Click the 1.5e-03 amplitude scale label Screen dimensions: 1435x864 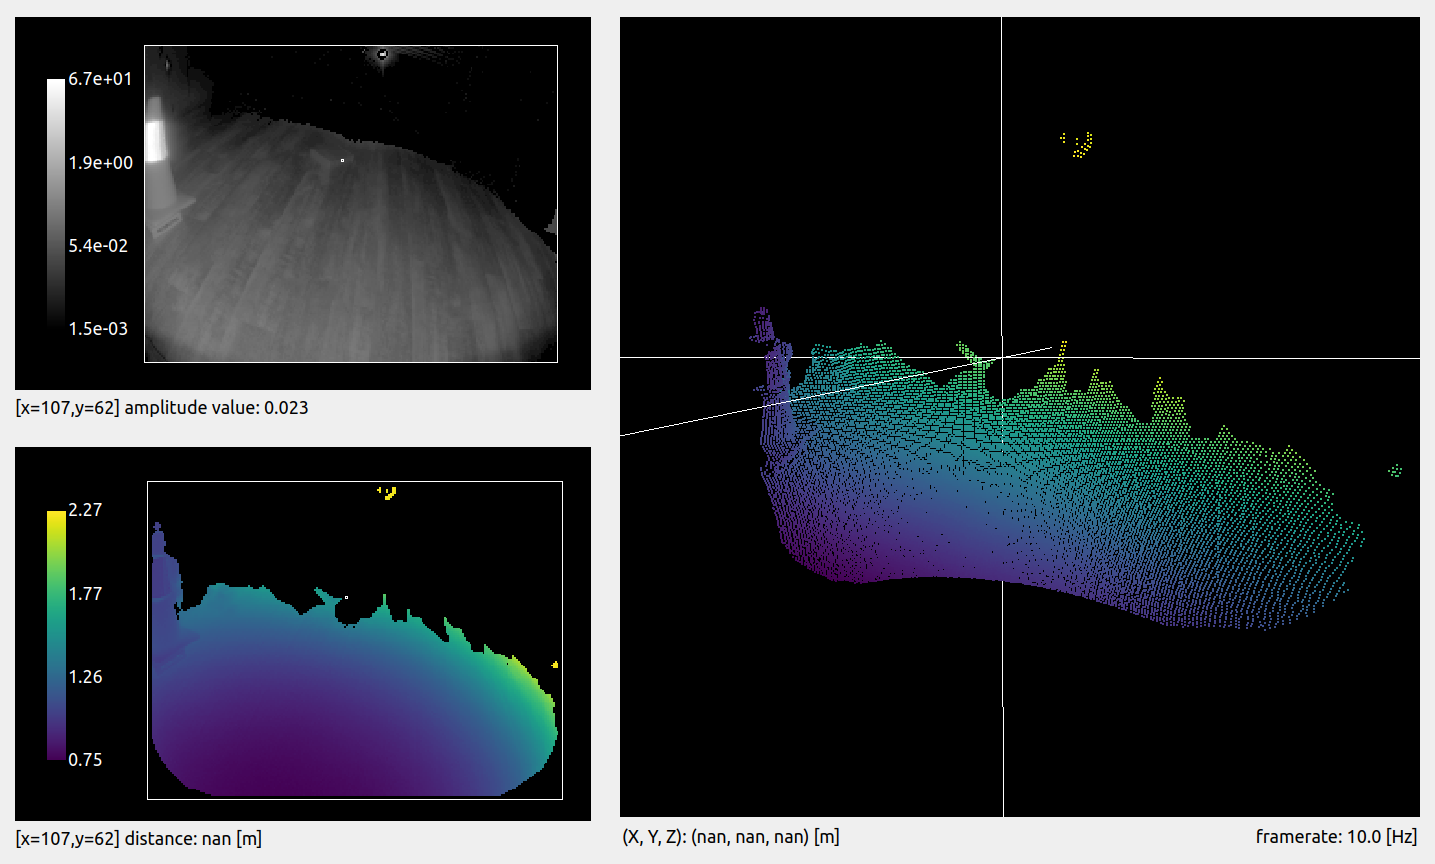(98, 329)
